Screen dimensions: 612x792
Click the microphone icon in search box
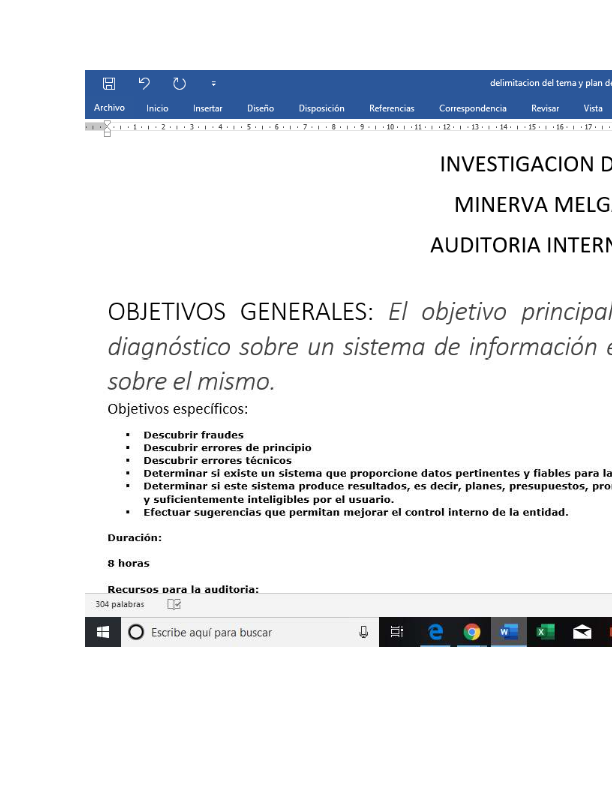coord(364,632)
